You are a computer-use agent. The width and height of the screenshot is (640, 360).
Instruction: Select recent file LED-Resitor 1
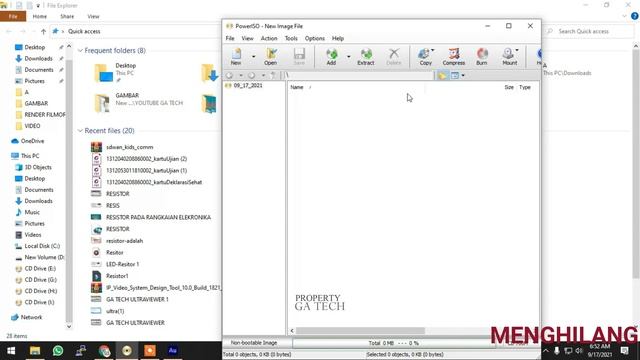[x=122, y=264]
